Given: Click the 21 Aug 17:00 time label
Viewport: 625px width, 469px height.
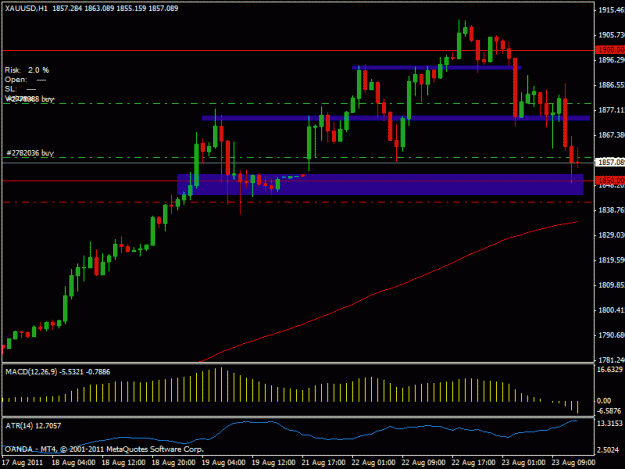Looking at the screenshot, I should tap(323, 463).
